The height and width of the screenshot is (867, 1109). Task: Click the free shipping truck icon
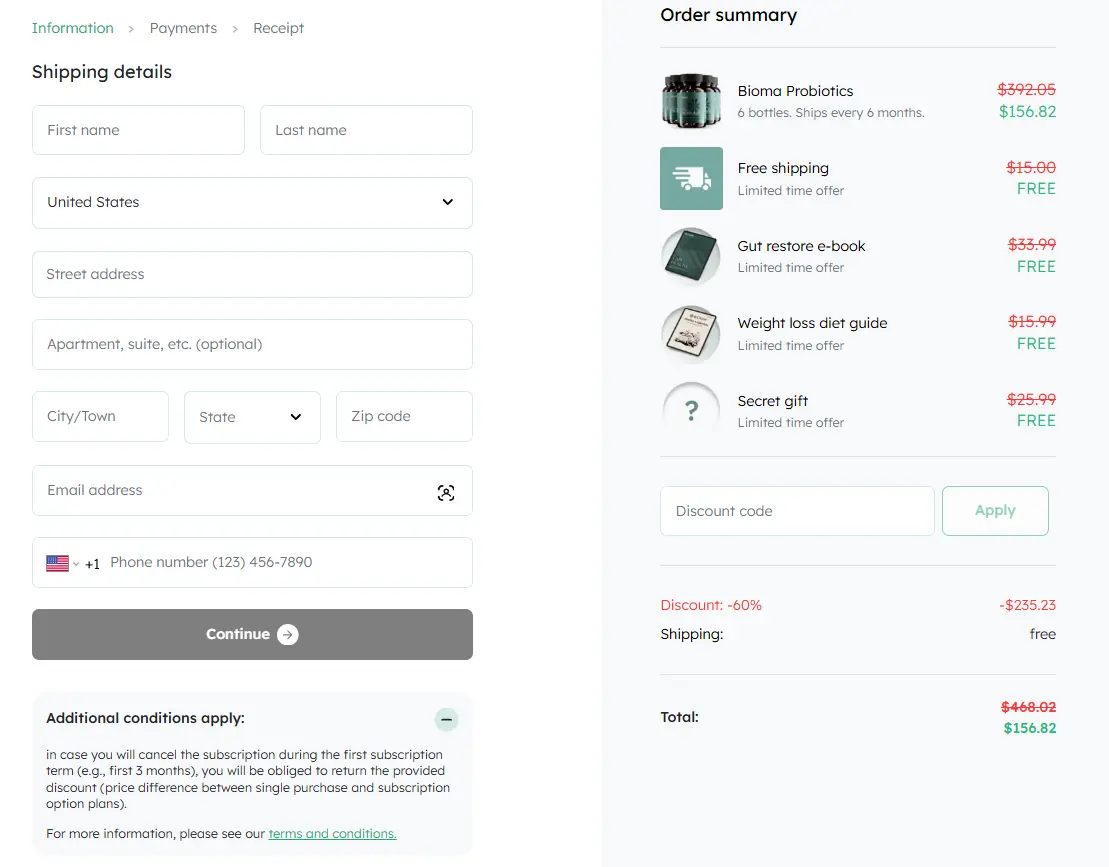click(691, 178)
